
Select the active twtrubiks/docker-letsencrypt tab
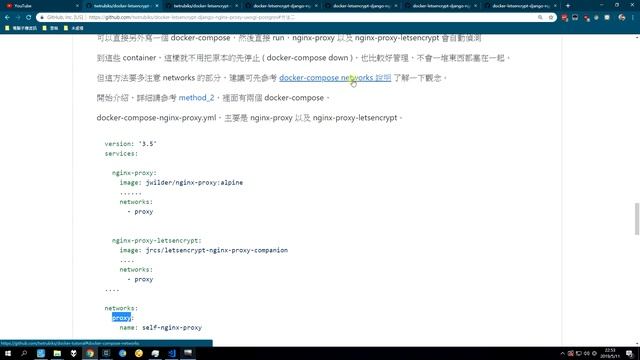pyautogui.click(x=121, y=6)
